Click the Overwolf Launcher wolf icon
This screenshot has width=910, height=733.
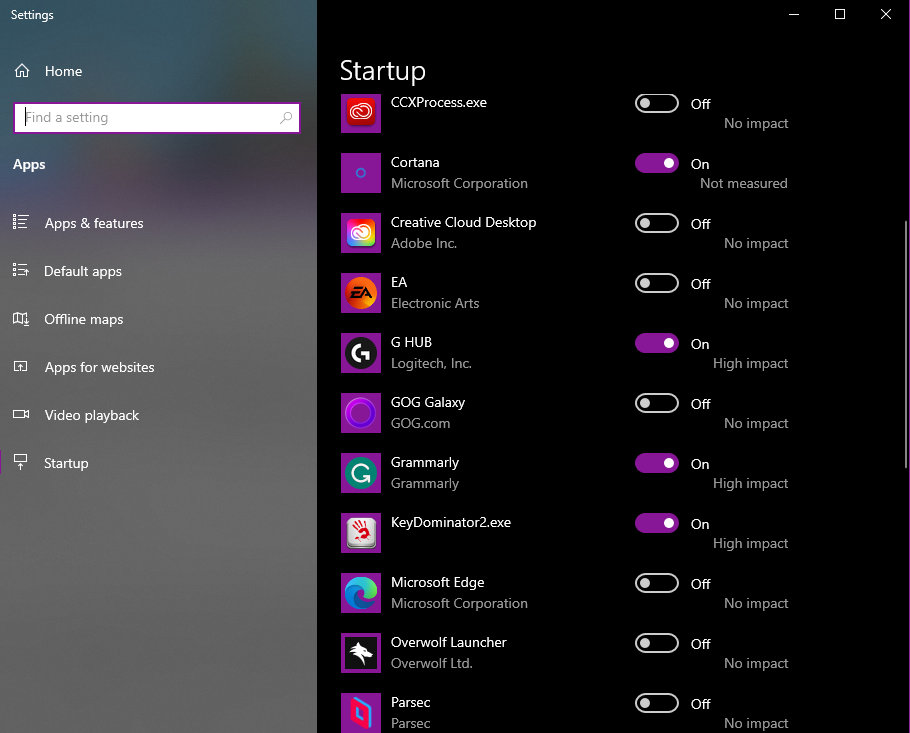pos(361,653)
